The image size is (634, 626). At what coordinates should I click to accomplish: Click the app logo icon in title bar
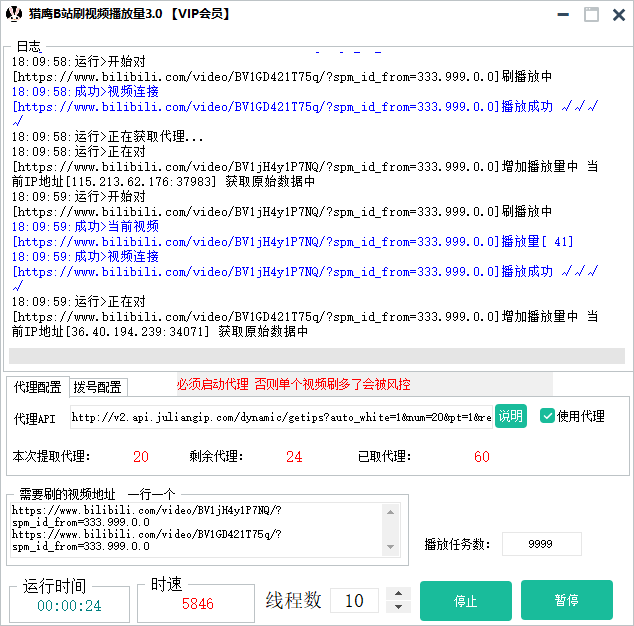point(14,14)
